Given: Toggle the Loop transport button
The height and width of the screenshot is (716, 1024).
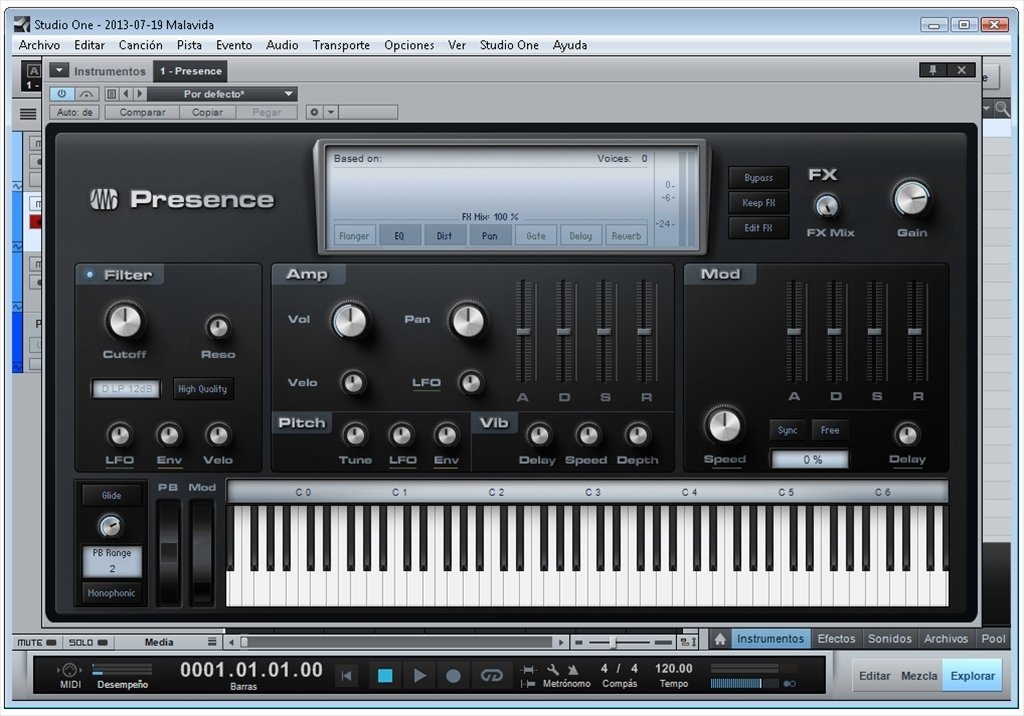Looking at the screenshot, I should tap(492, 675).
